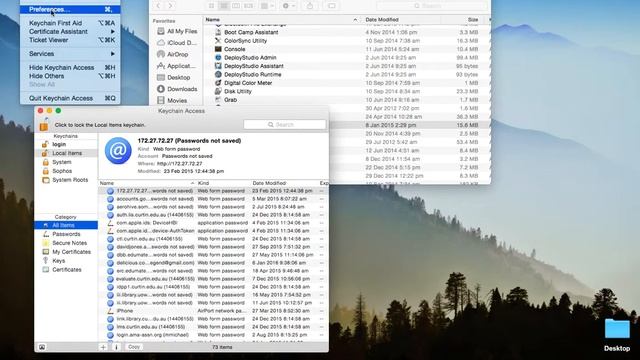Select the ctl.curtin.edu.au row

(x=213, y=239)
